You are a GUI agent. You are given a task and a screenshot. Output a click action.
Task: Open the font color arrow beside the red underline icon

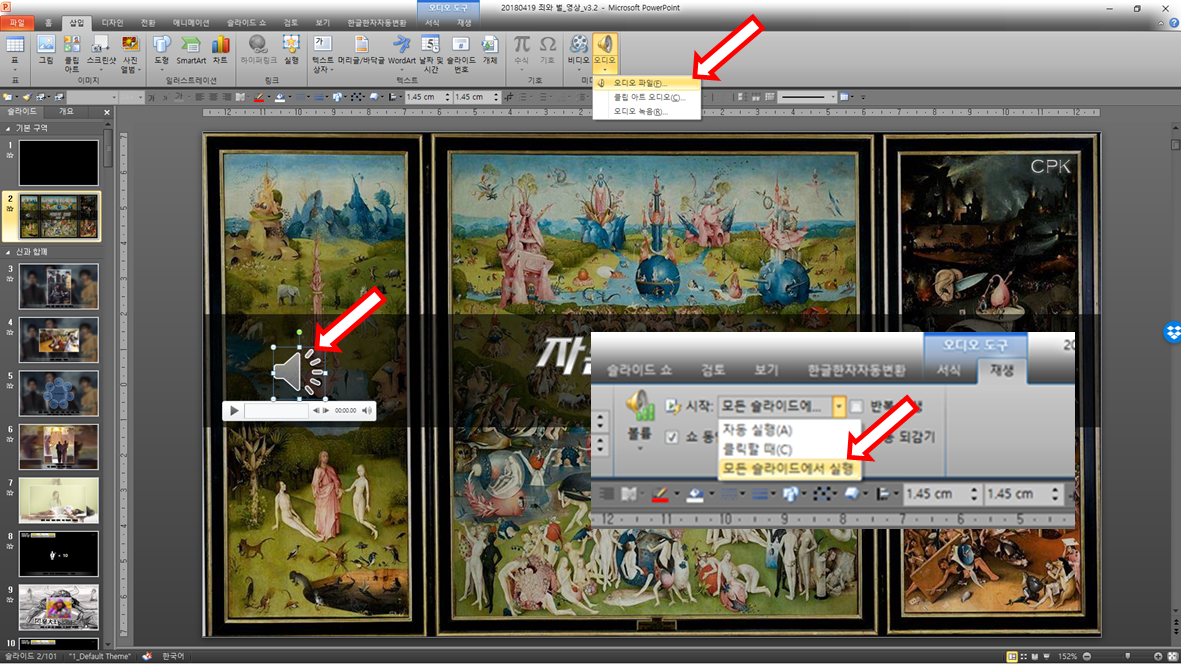click(x=268, y=97)
